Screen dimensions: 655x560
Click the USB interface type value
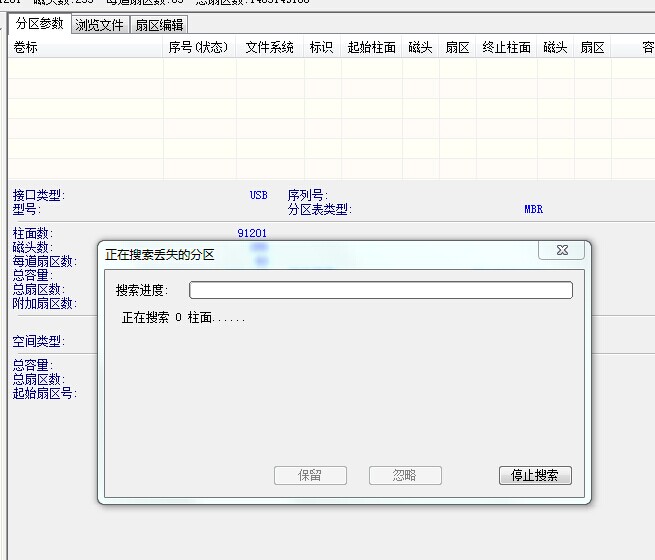pos(259,195)
